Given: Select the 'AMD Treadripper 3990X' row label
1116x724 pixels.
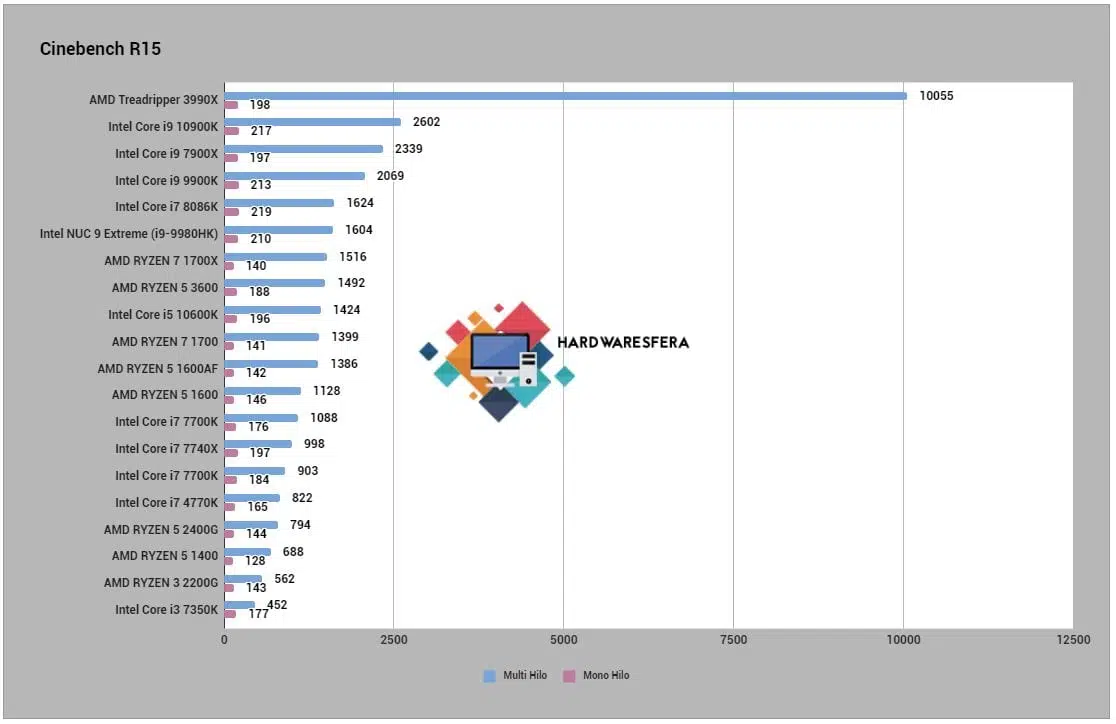Looking at the screenshot, I should tap(154, 100).
